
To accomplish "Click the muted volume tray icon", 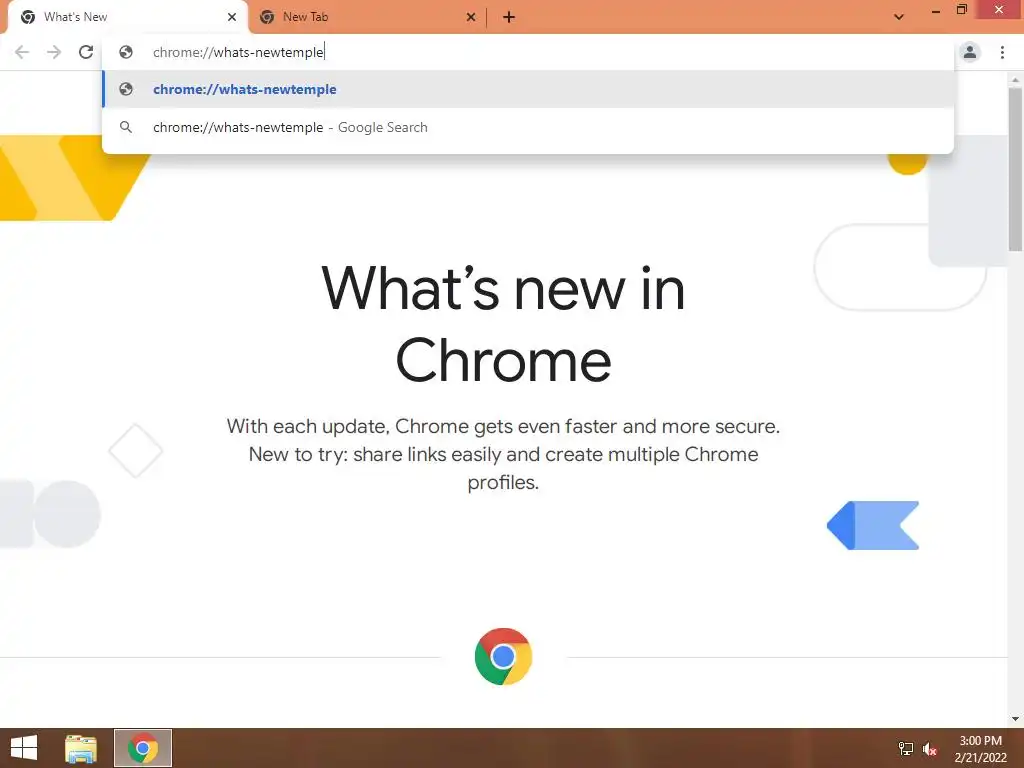I will click(x=930, y=749).
